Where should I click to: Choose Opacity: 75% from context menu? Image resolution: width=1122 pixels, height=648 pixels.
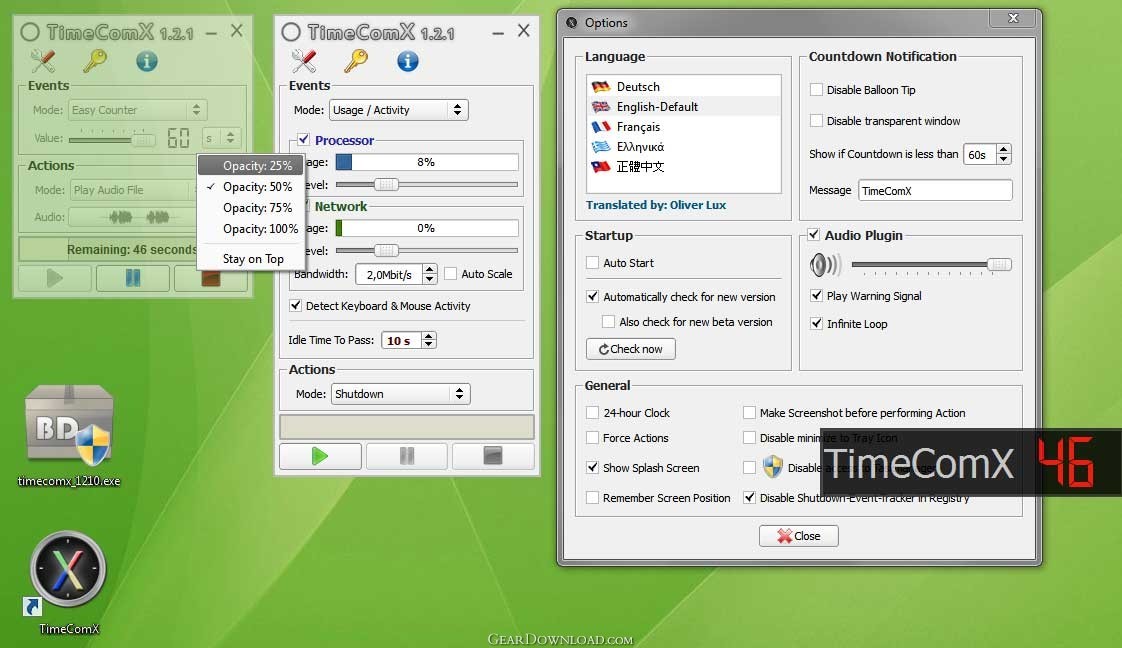250,208
